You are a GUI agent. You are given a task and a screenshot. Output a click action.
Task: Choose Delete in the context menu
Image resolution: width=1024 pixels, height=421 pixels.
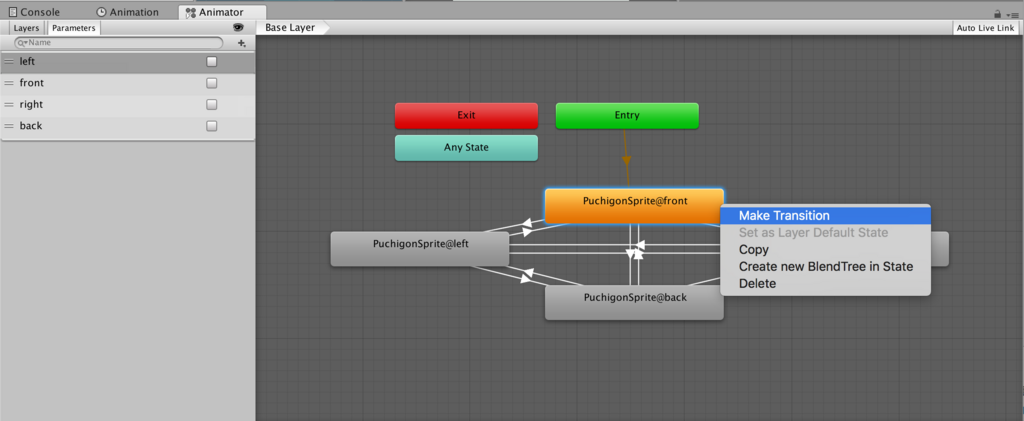825,283
